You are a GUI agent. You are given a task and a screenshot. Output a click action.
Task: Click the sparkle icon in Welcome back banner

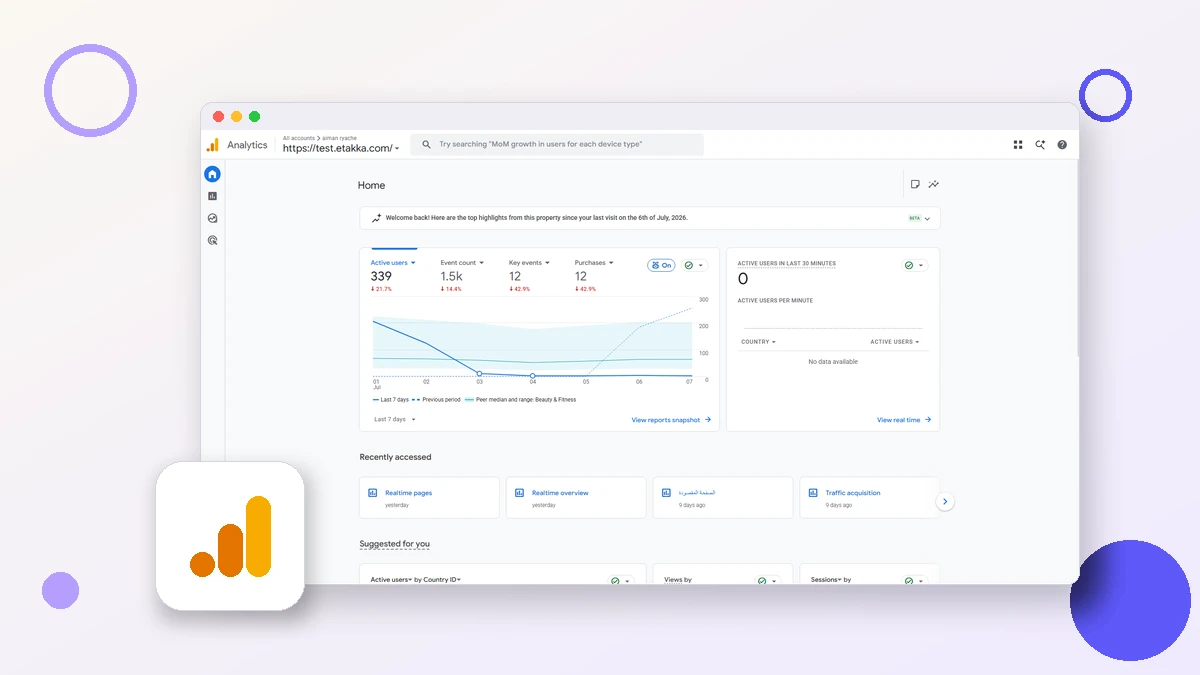pos(376,218)
